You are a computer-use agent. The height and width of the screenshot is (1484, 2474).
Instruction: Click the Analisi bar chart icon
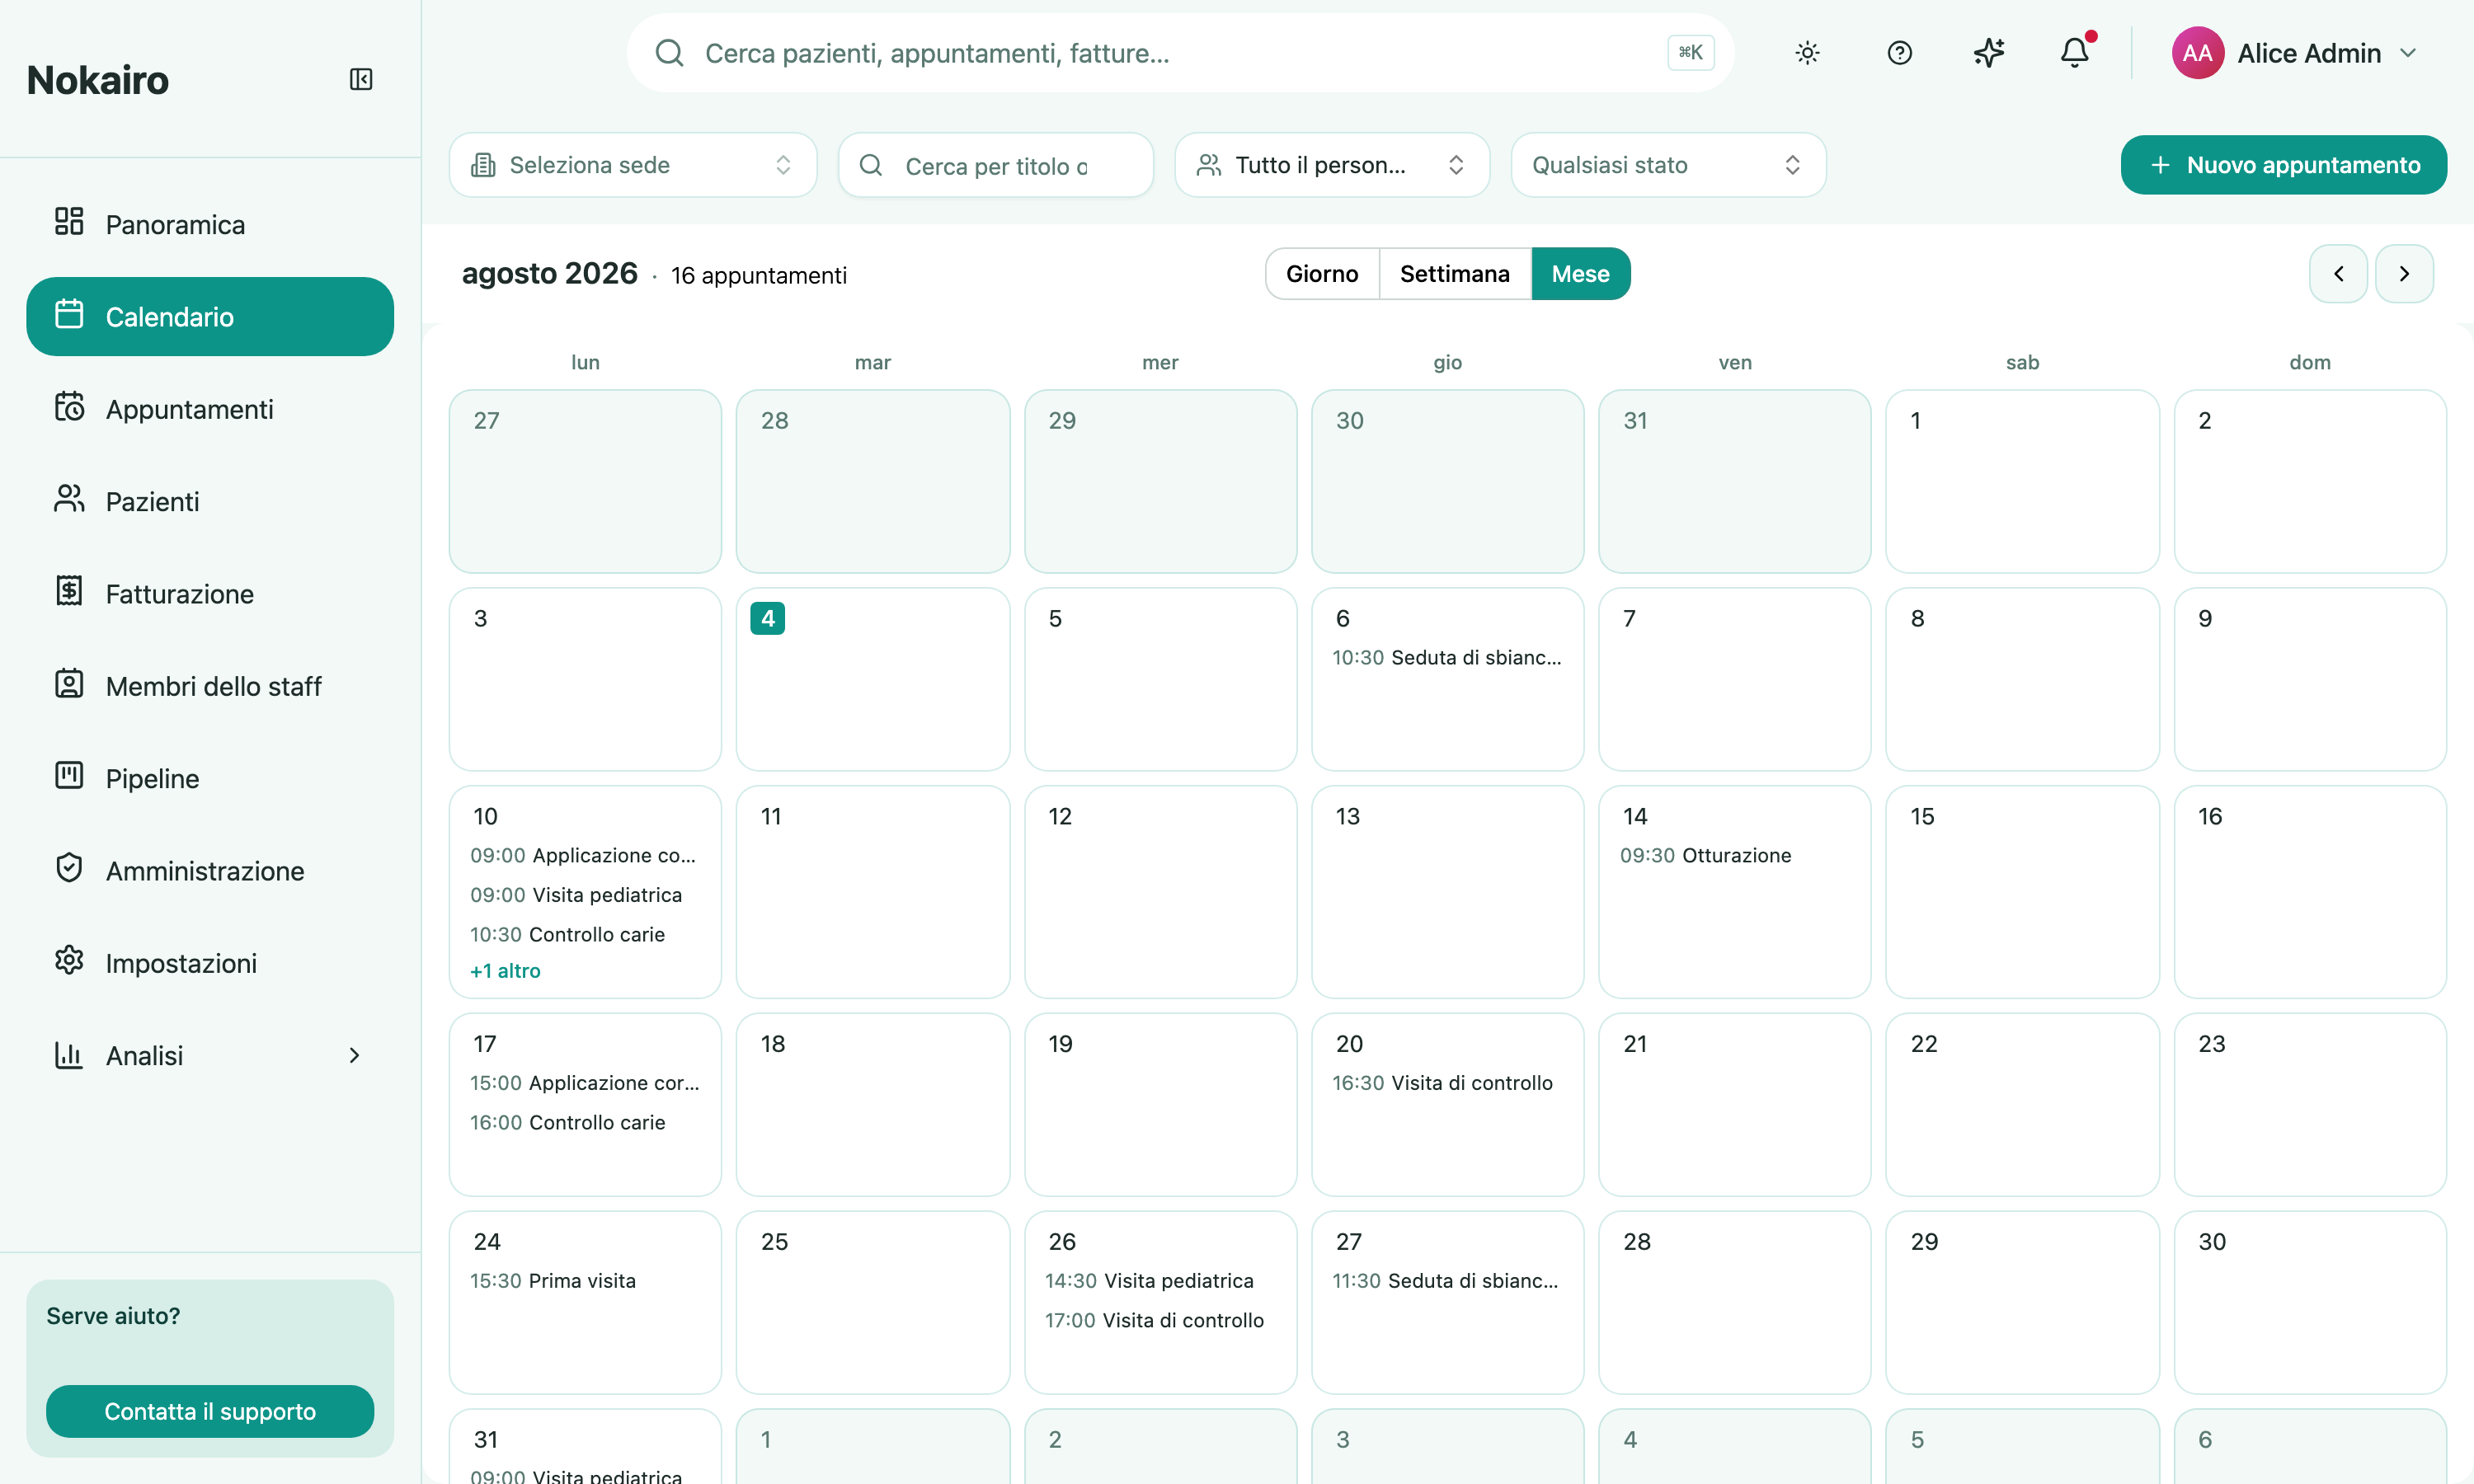[x=69, y=1054]
